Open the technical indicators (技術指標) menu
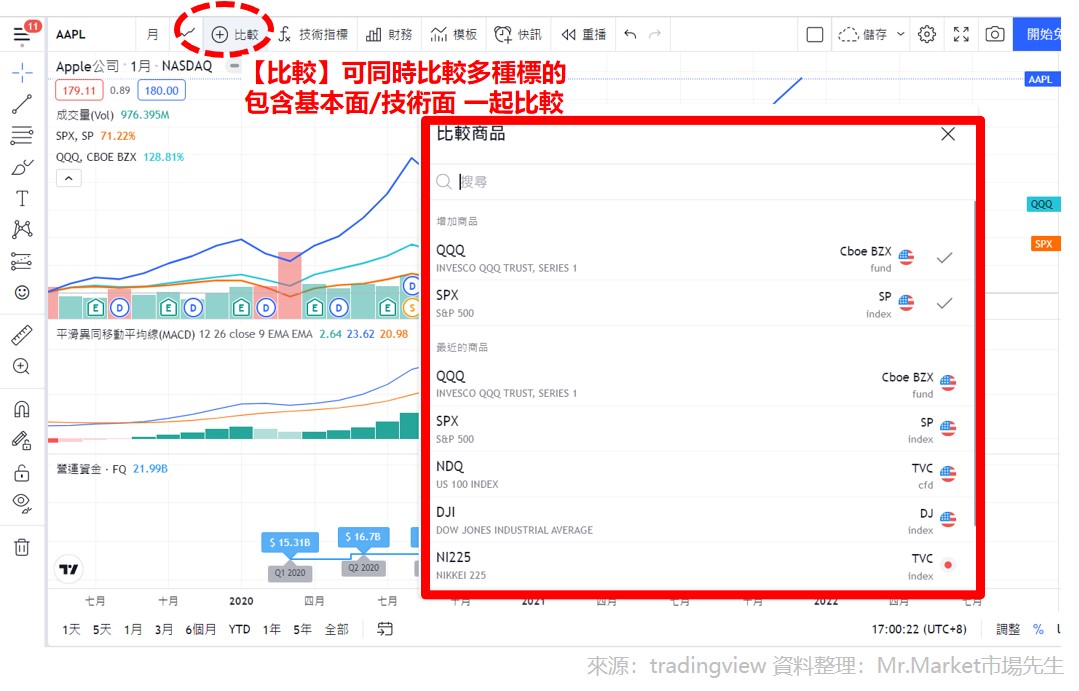 [x=314, y=34]
